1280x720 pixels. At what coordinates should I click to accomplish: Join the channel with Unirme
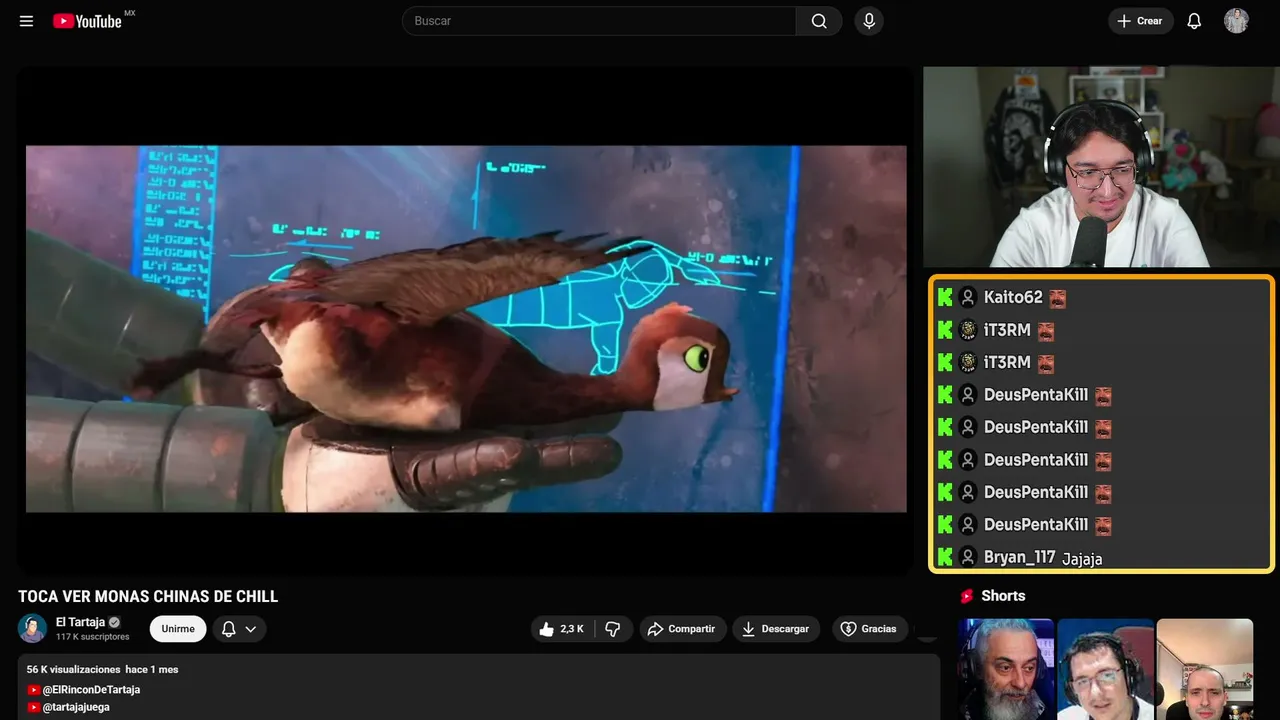tap(178, 629)
